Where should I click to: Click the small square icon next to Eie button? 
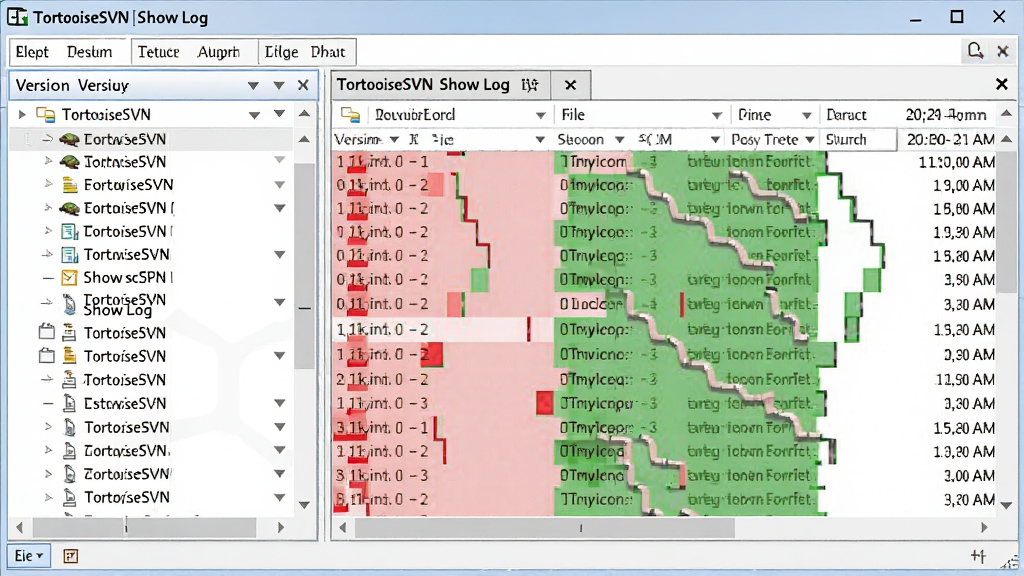click(71, 556)
